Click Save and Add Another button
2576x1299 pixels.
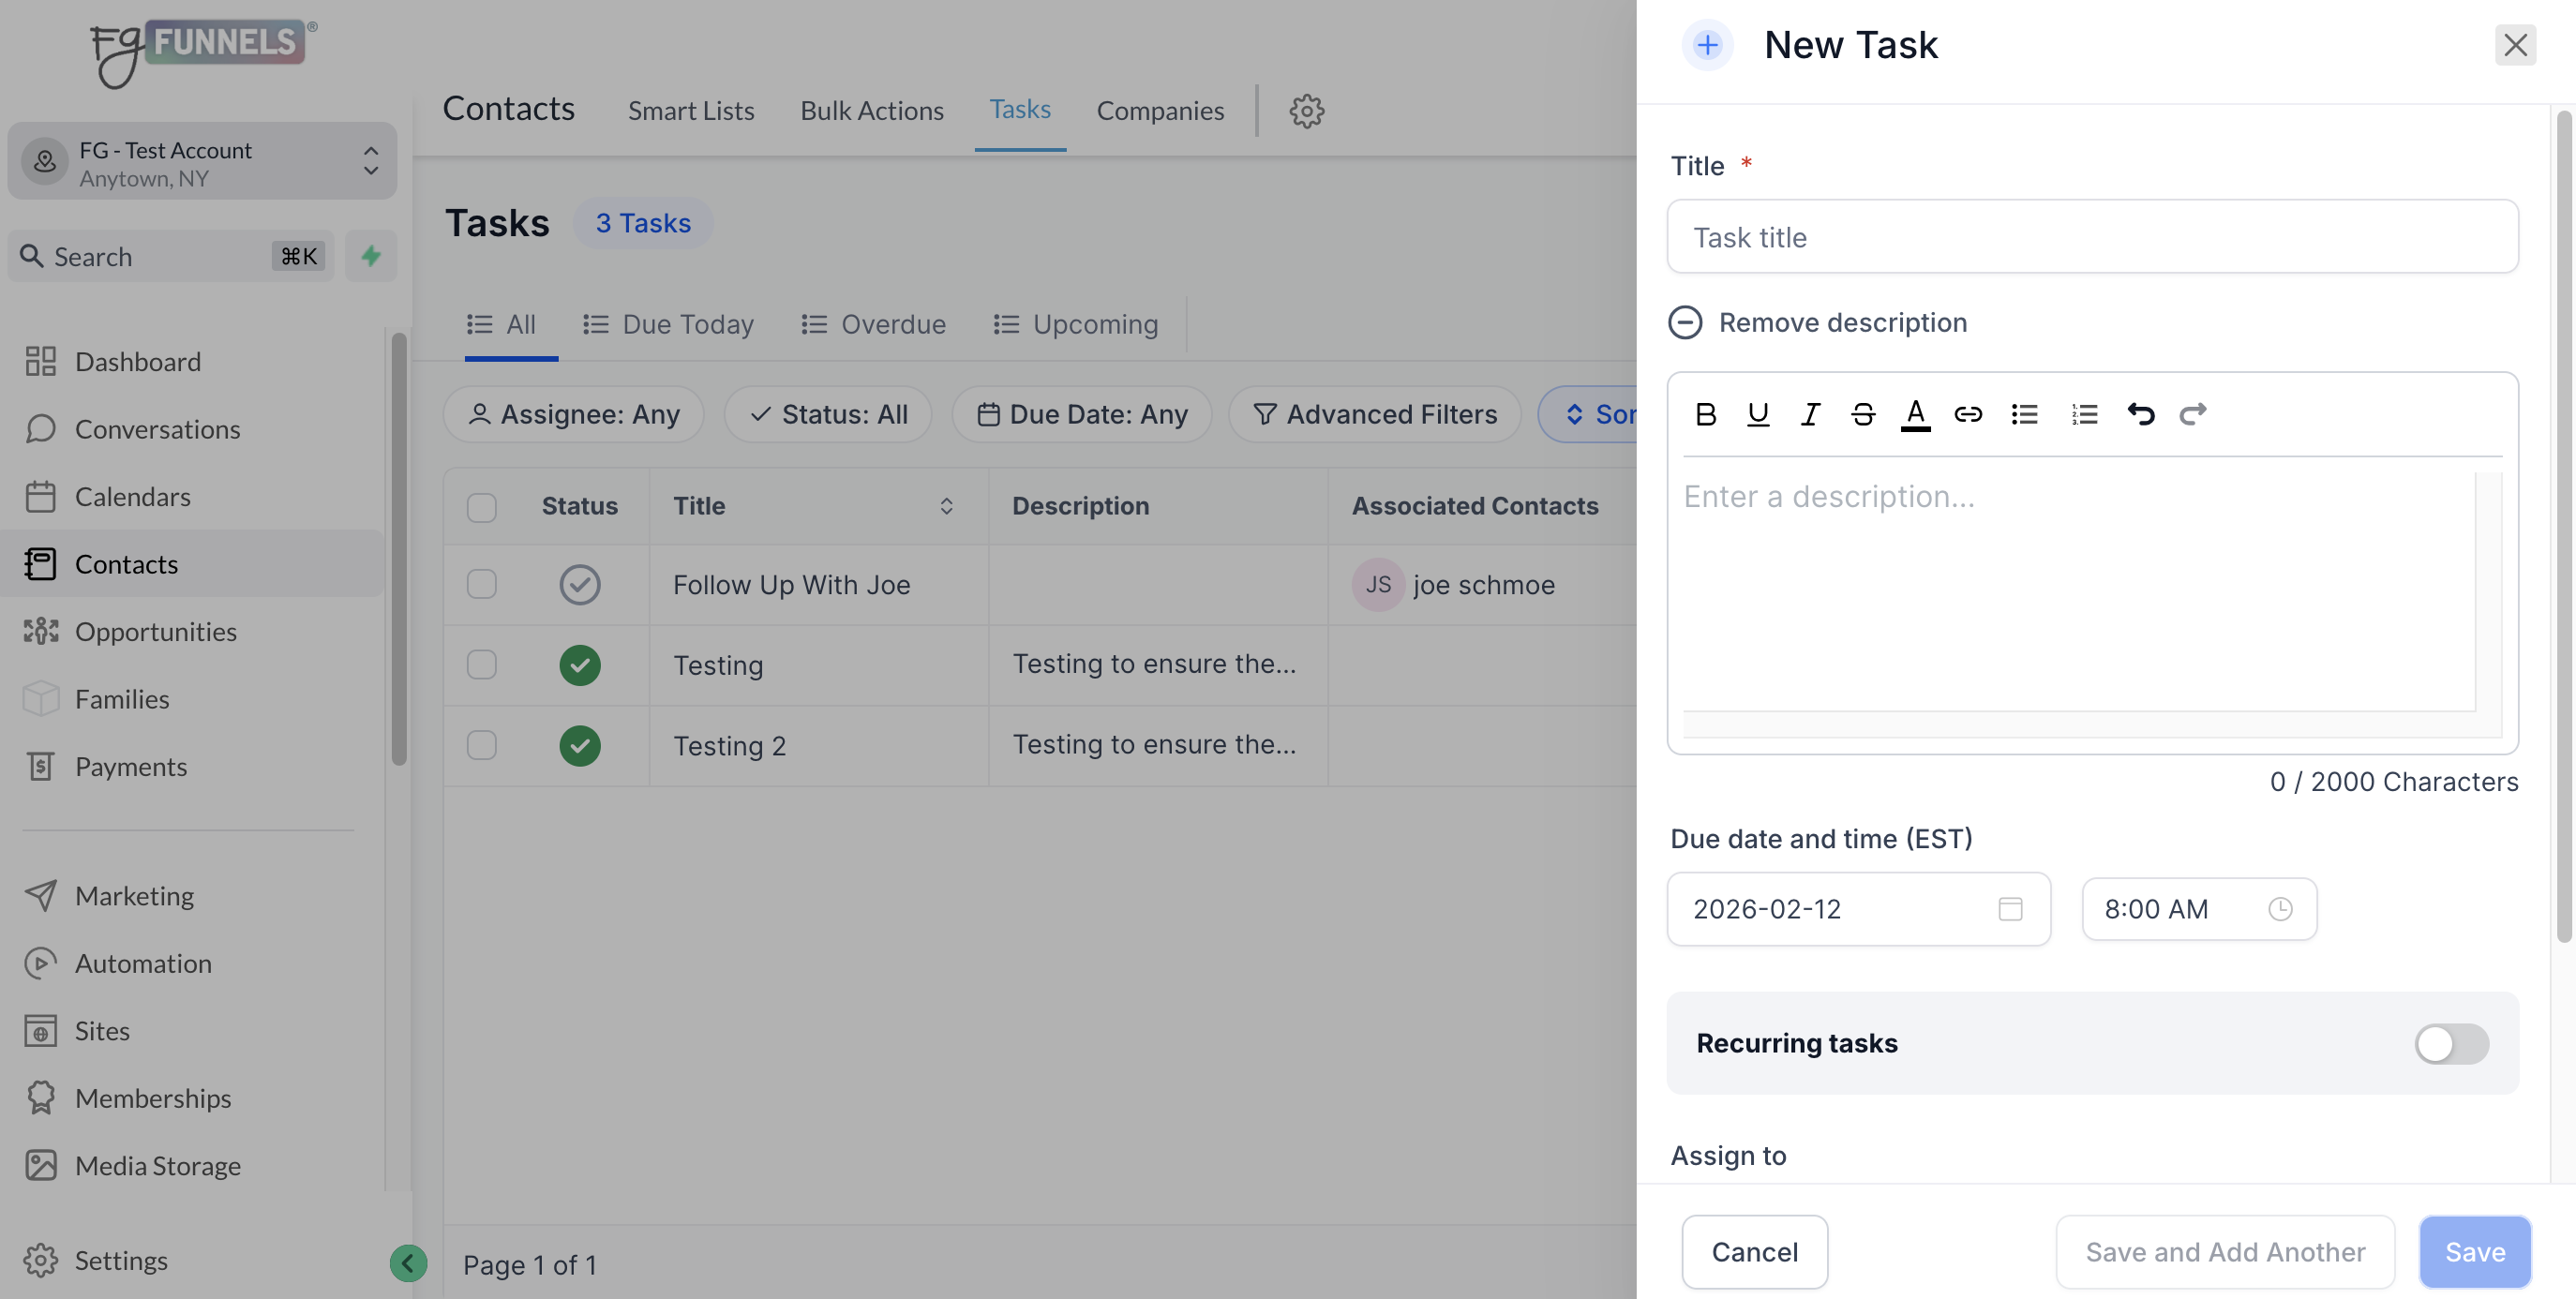(x=2225, y=1251)
